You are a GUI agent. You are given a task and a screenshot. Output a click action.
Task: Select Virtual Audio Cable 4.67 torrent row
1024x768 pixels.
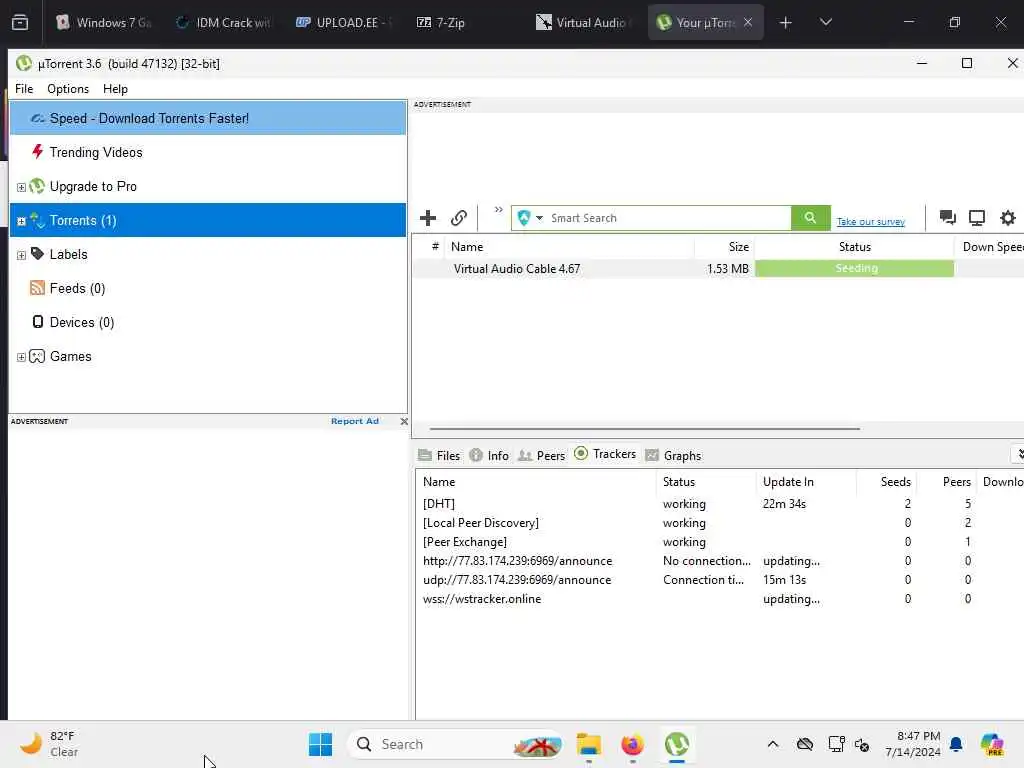coord(718,268)
